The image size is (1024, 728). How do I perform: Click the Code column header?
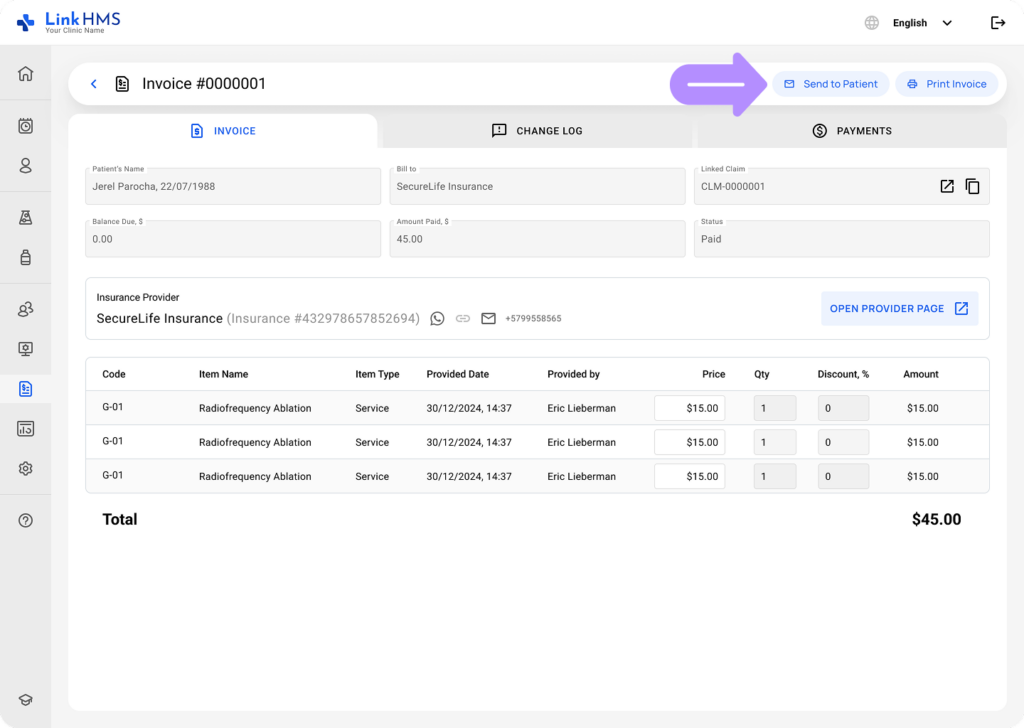click(114, 374)
